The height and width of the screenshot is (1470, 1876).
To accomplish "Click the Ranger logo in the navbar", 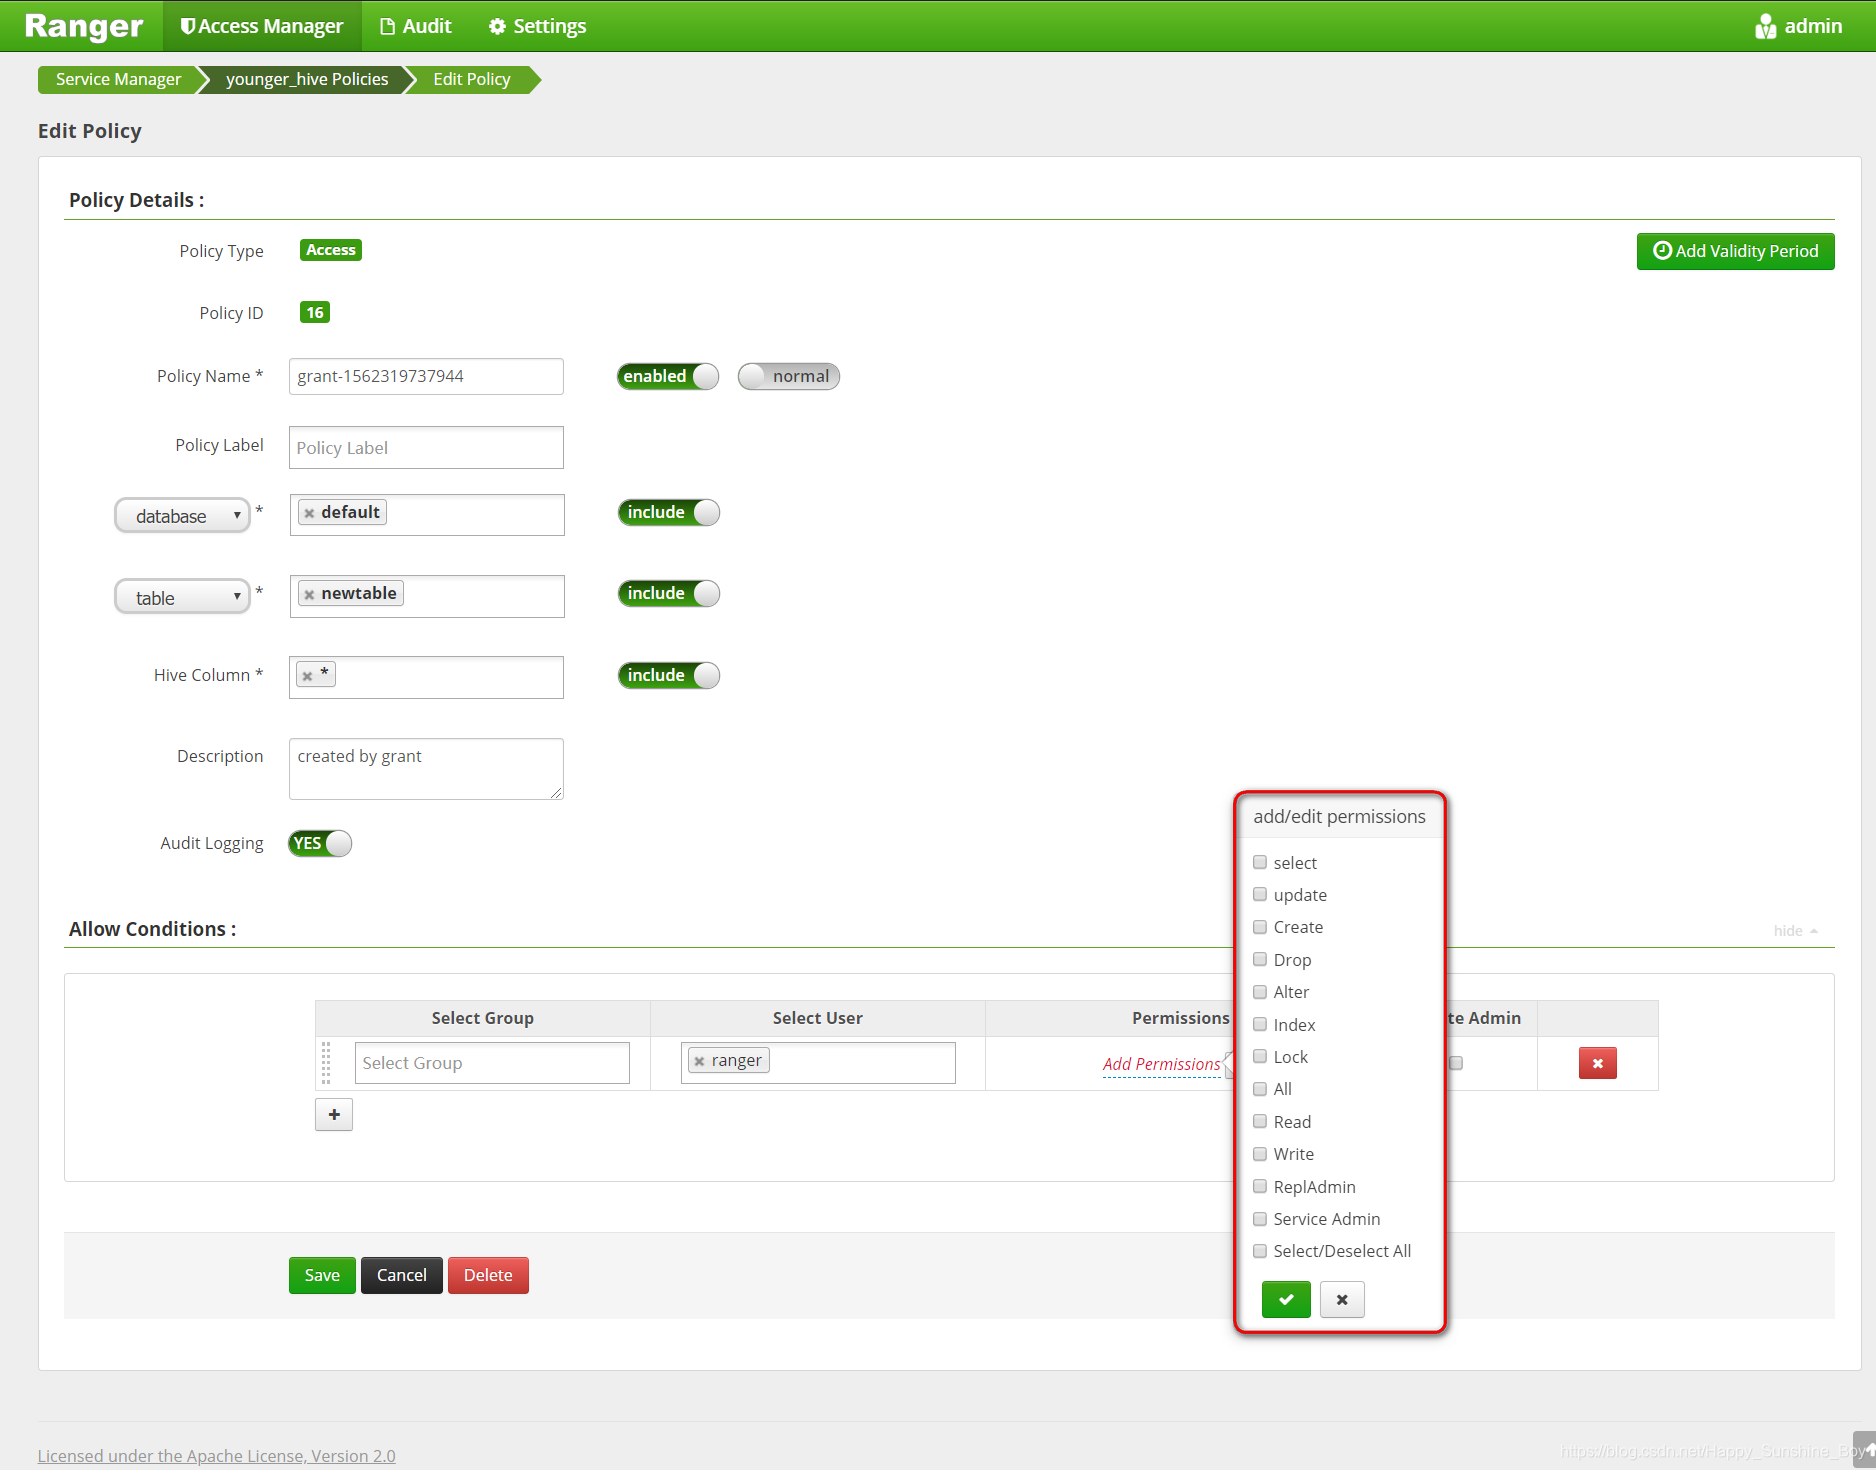I will click(x=82, y=26).
